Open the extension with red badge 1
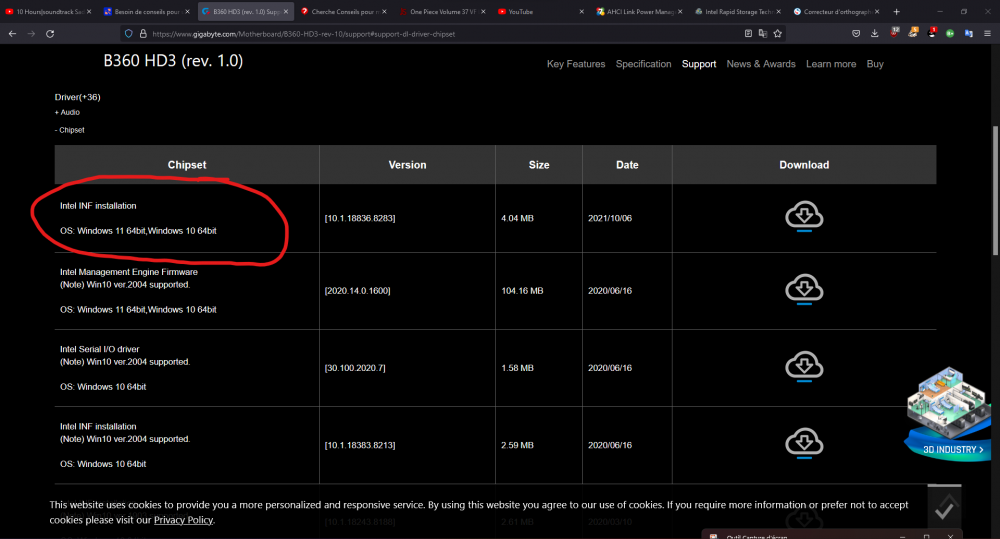 coord(932,33)
